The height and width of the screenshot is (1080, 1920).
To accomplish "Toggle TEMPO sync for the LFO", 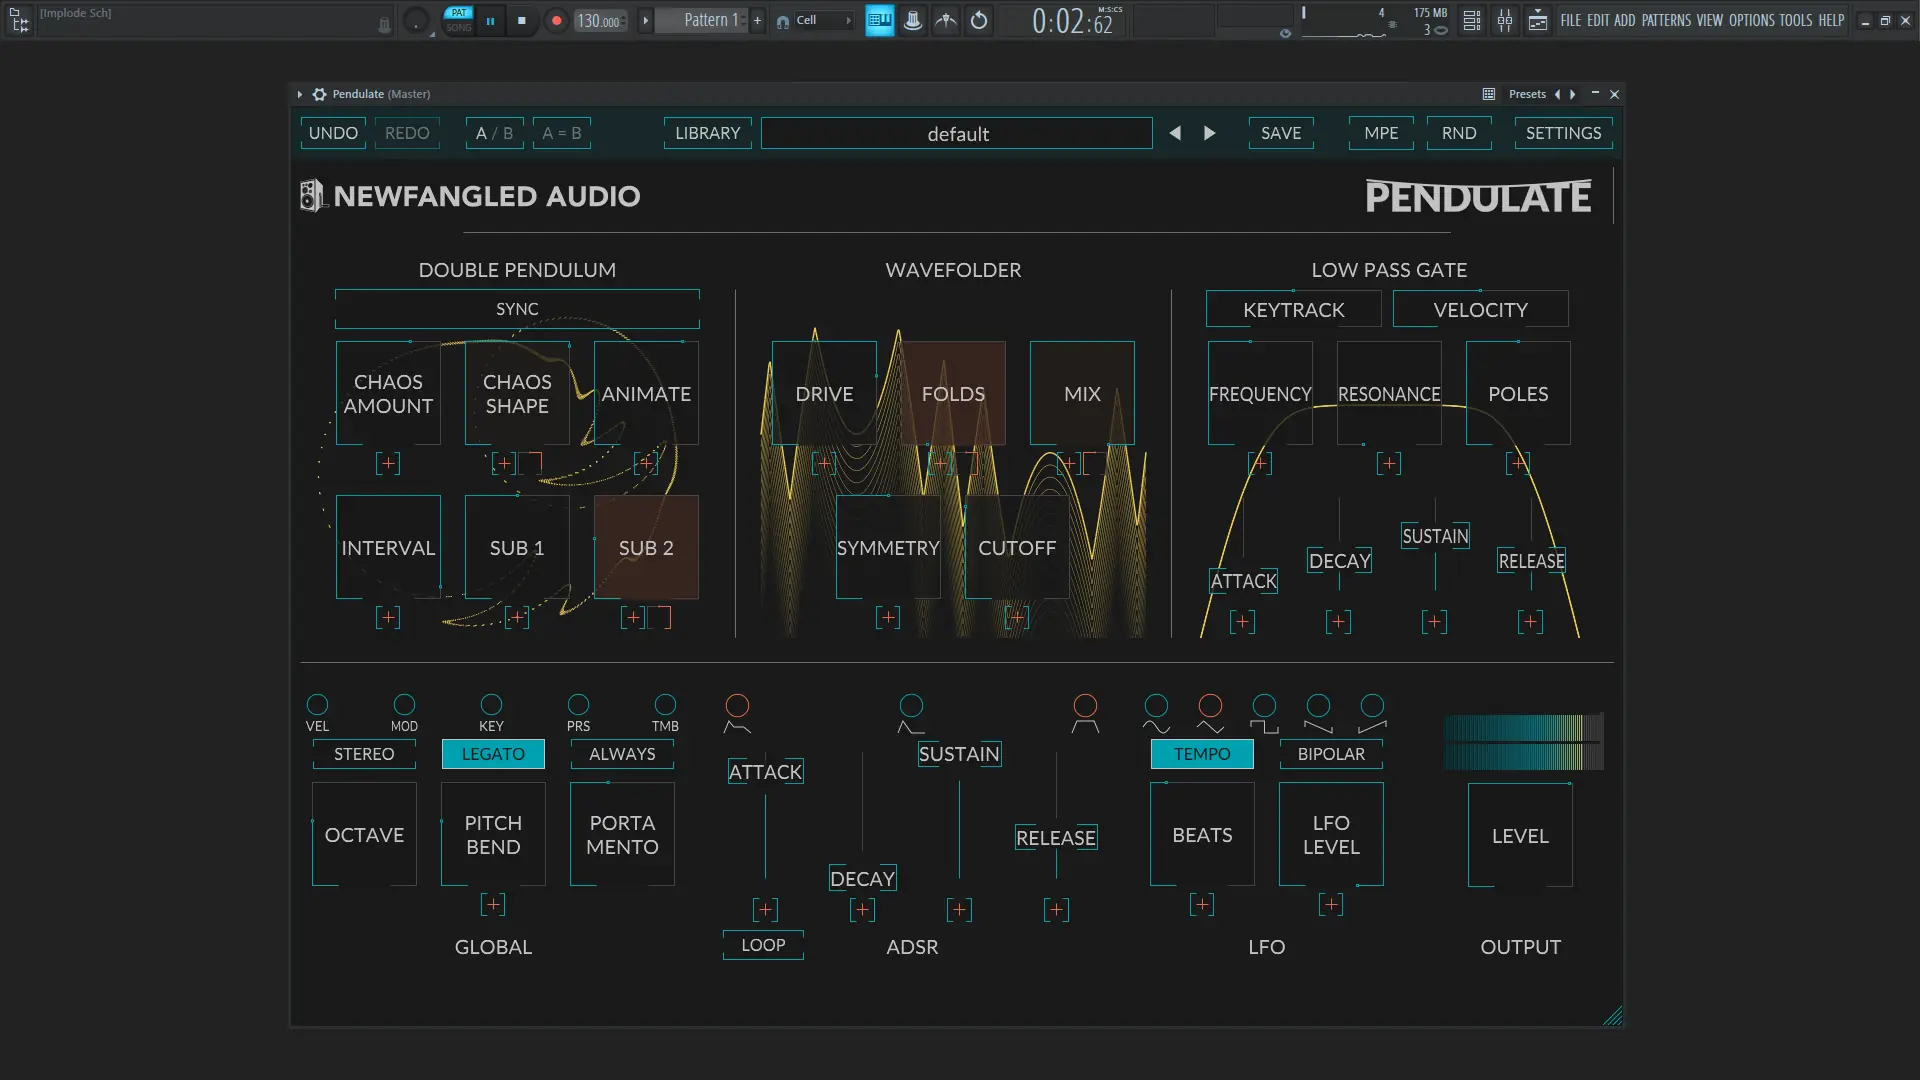I will tap(1202, 754).
